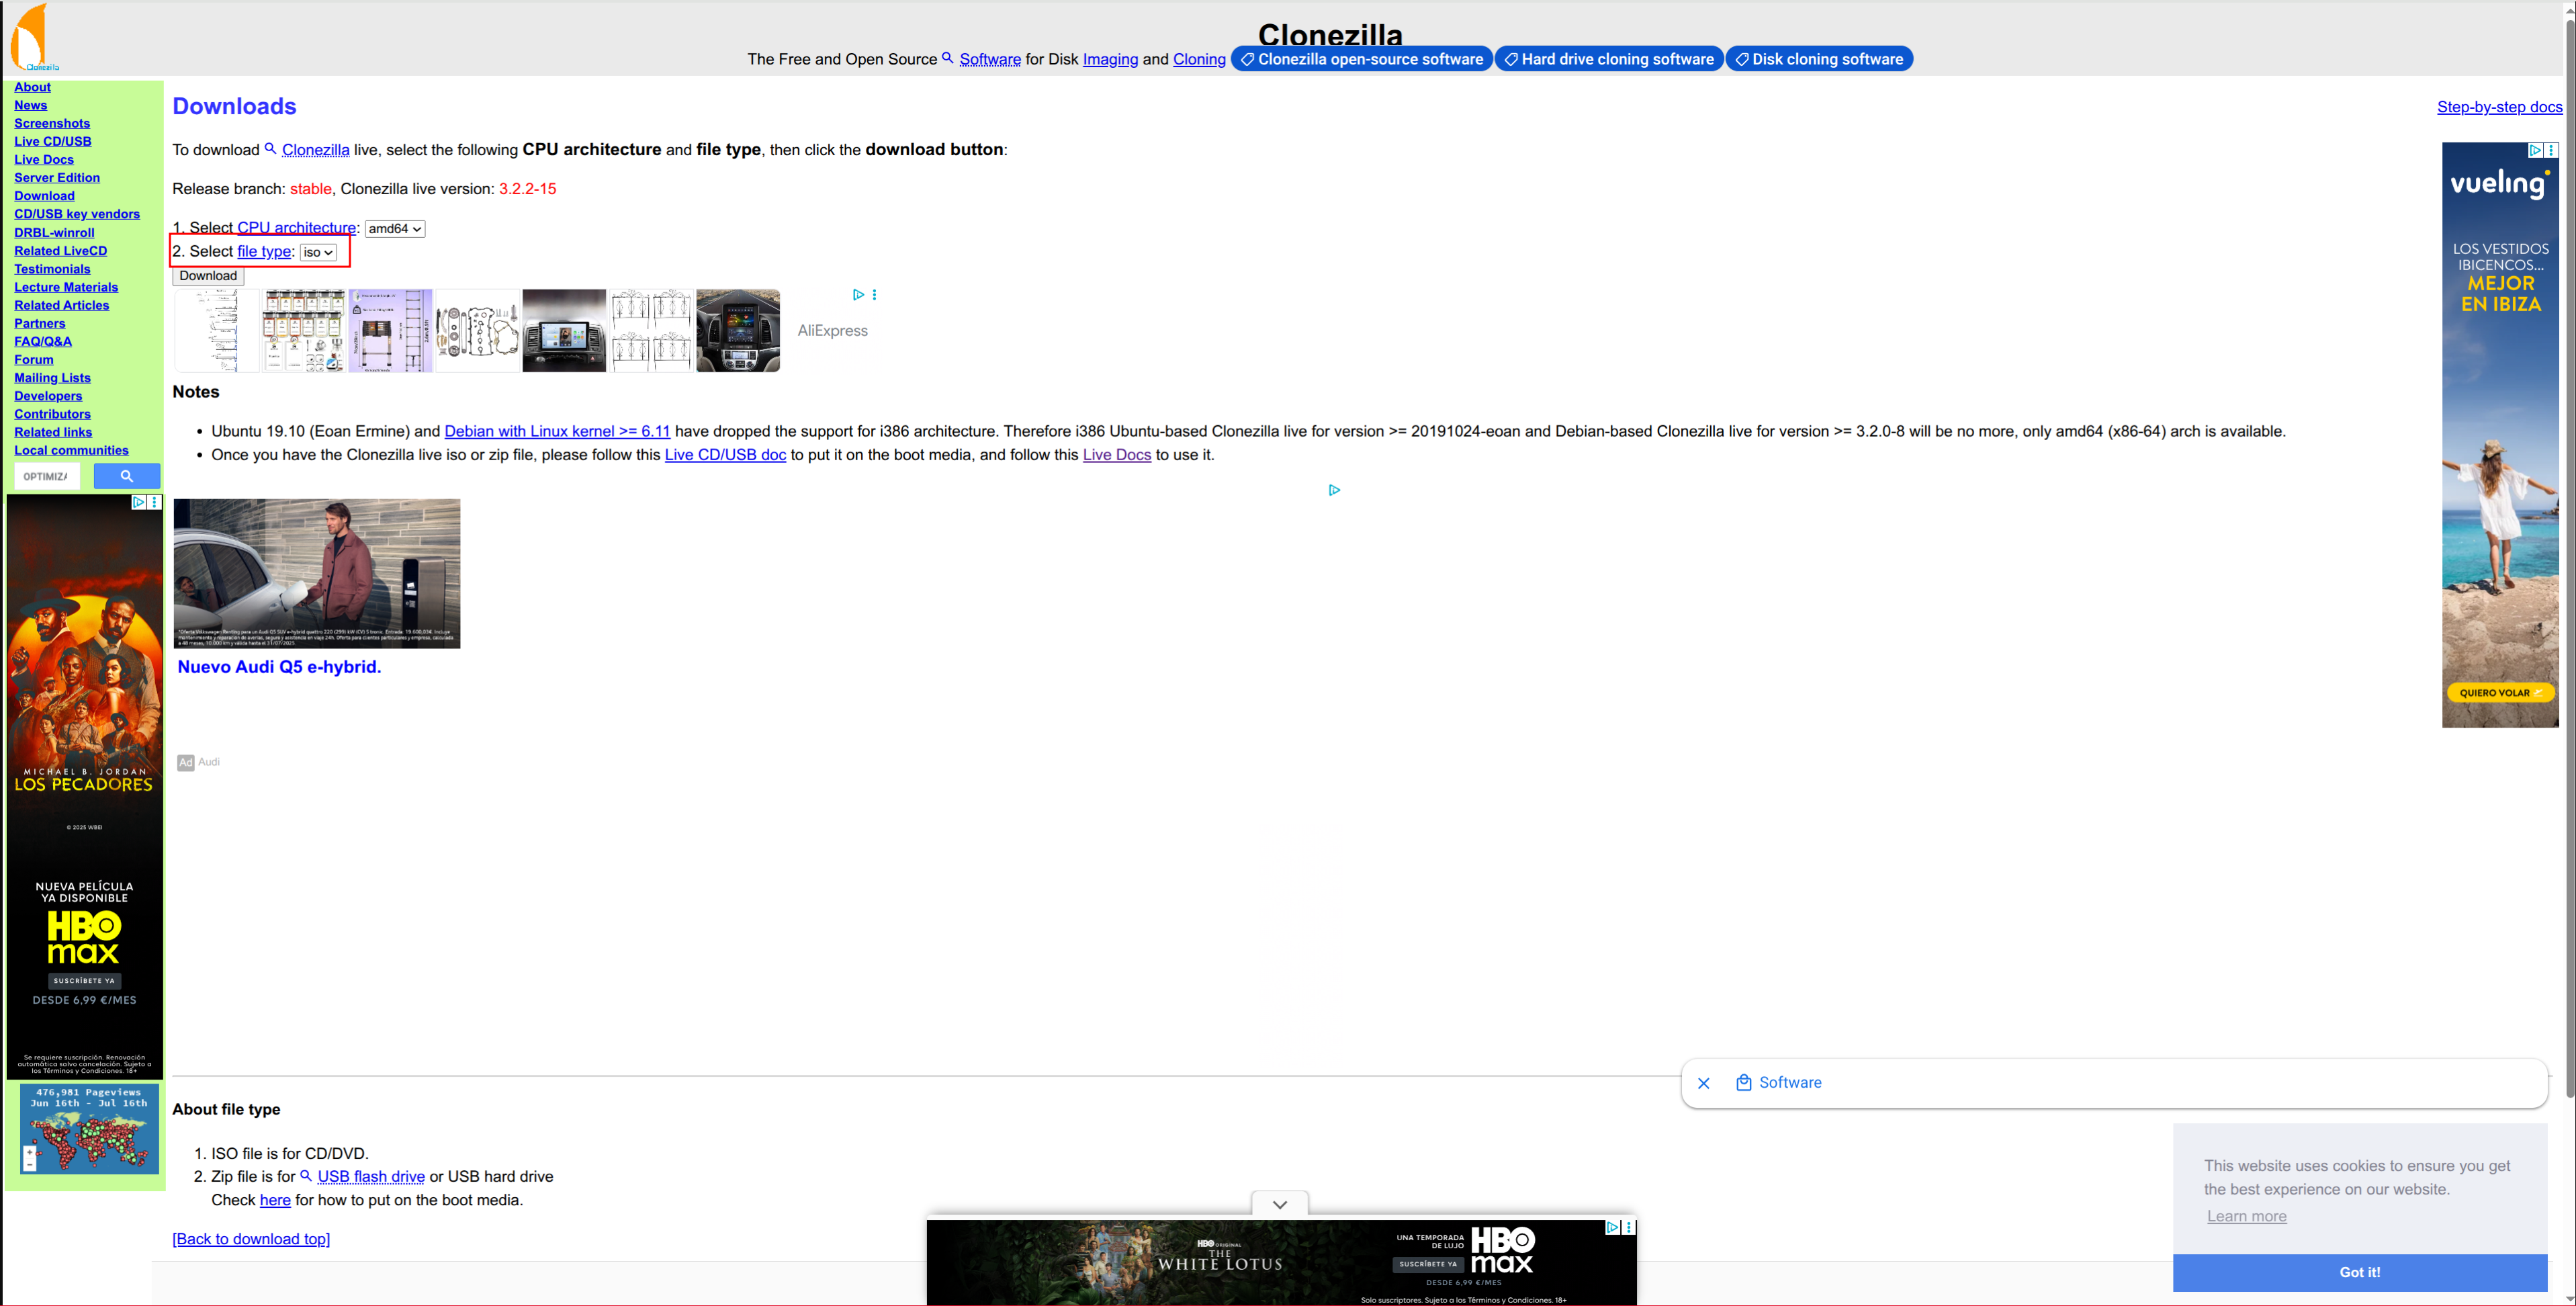Open the CPU architecture amd64 dropdown

coord(395,229)
